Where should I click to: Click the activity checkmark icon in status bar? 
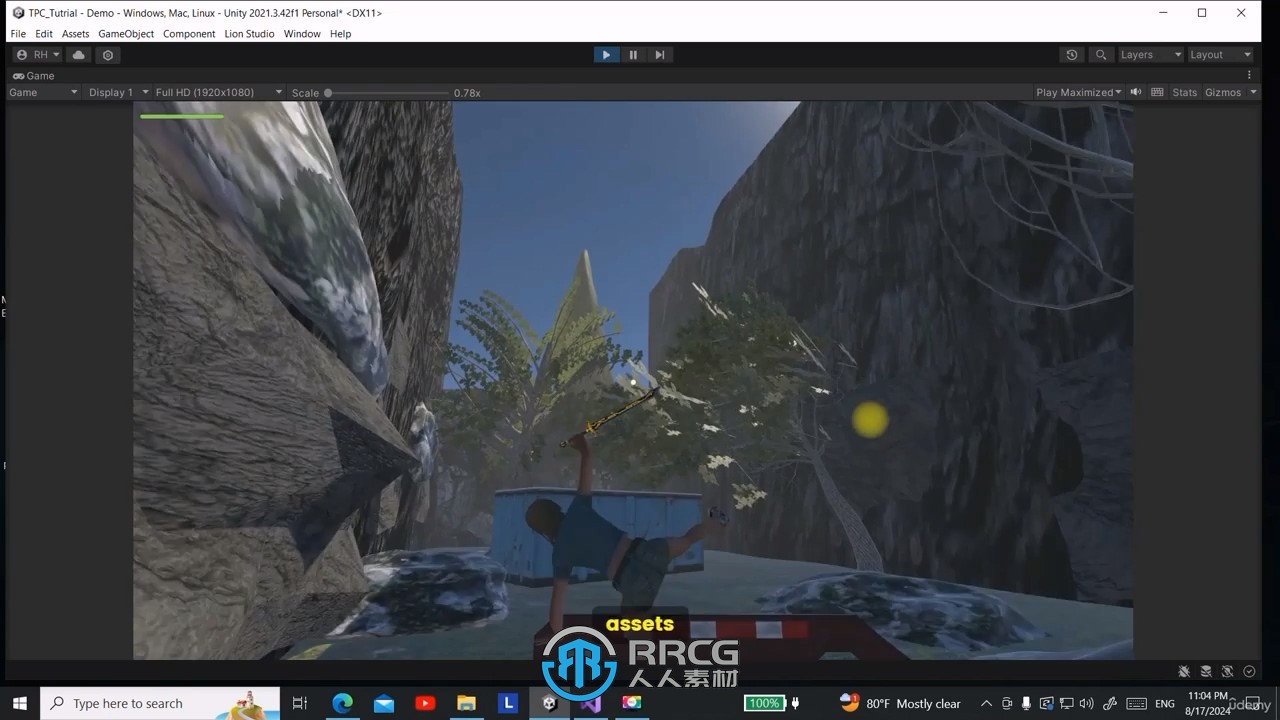1249,672
